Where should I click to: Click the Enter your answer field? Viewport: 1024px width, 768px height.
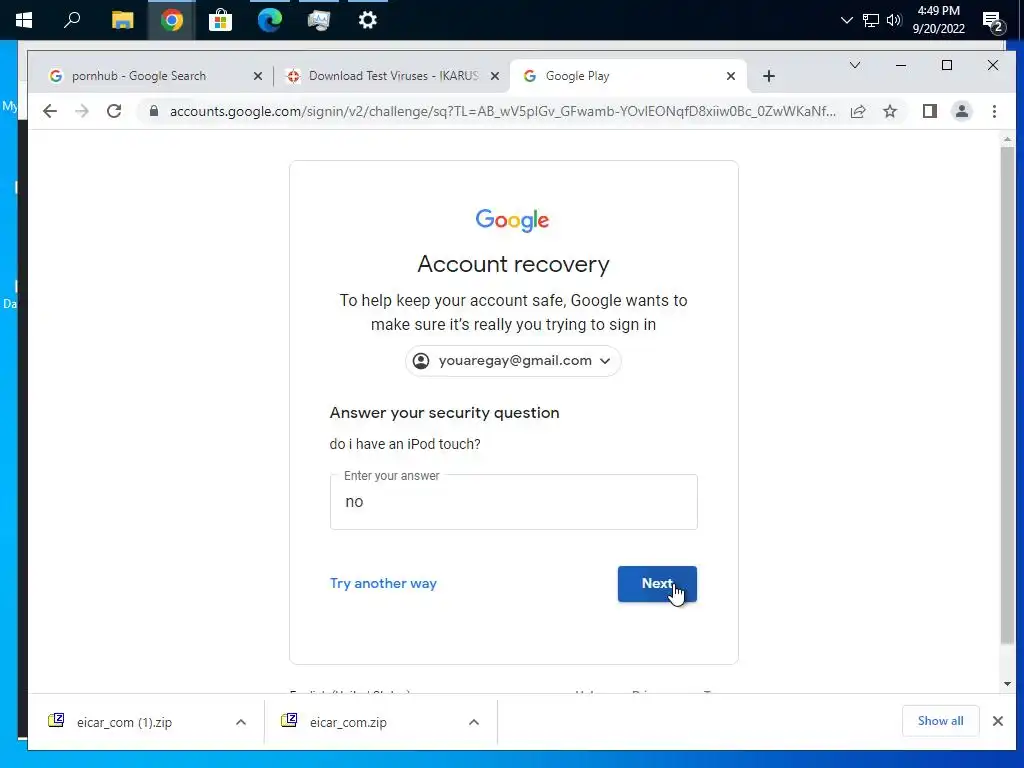513,502
